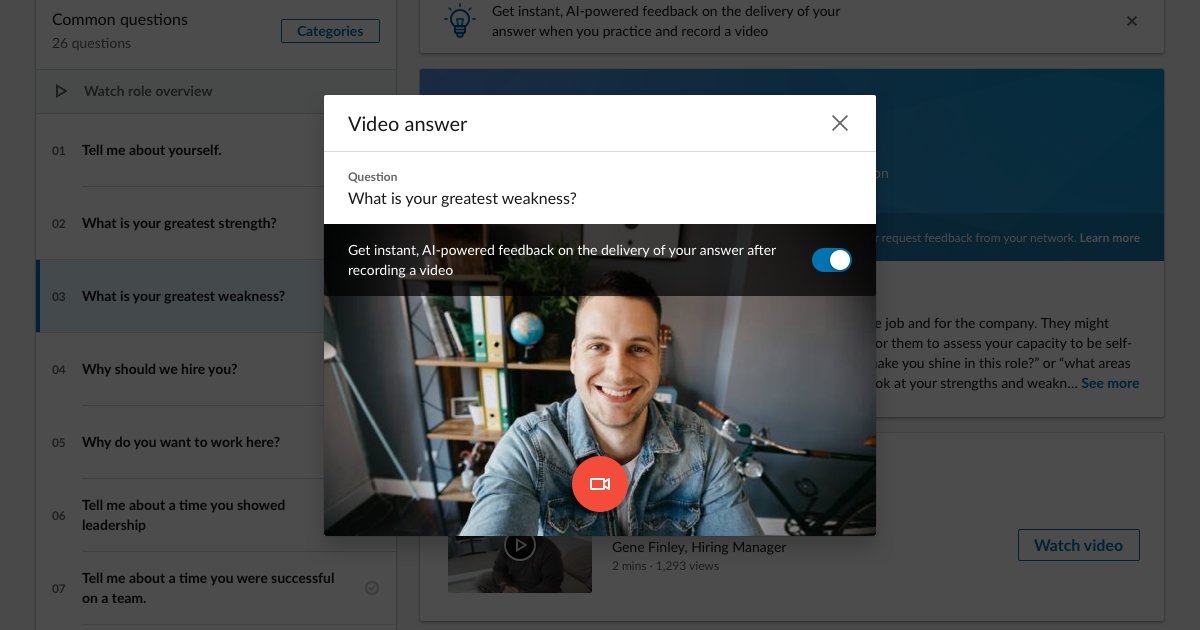Start recording with the red camera button
1200x630 pixels.
[600, 484]
